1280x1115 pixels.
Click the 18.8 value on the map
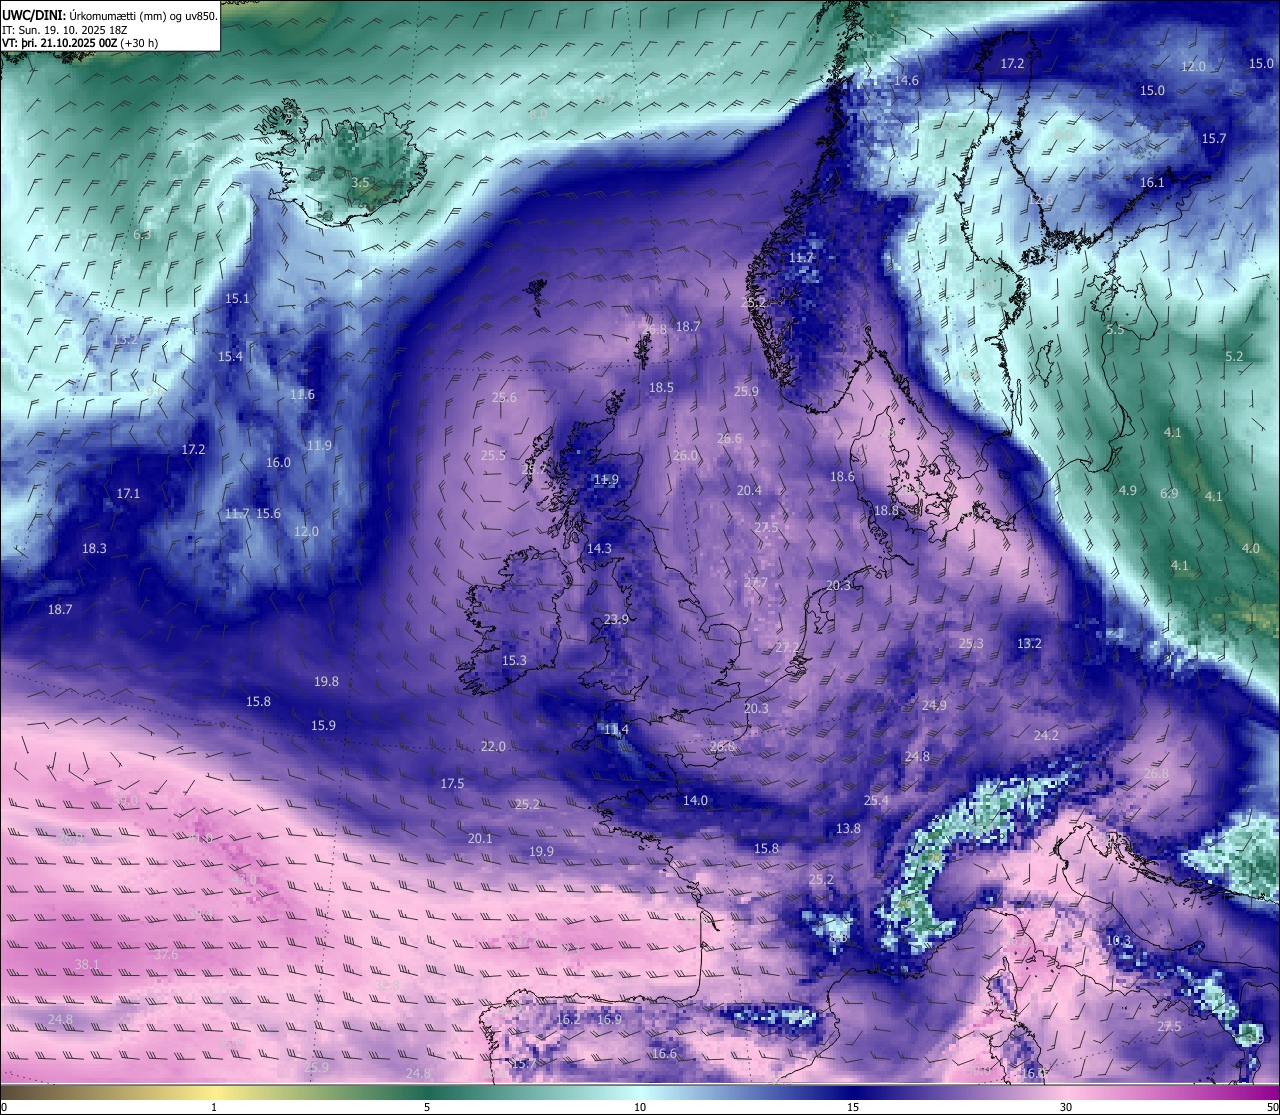(x=886, y=510)
